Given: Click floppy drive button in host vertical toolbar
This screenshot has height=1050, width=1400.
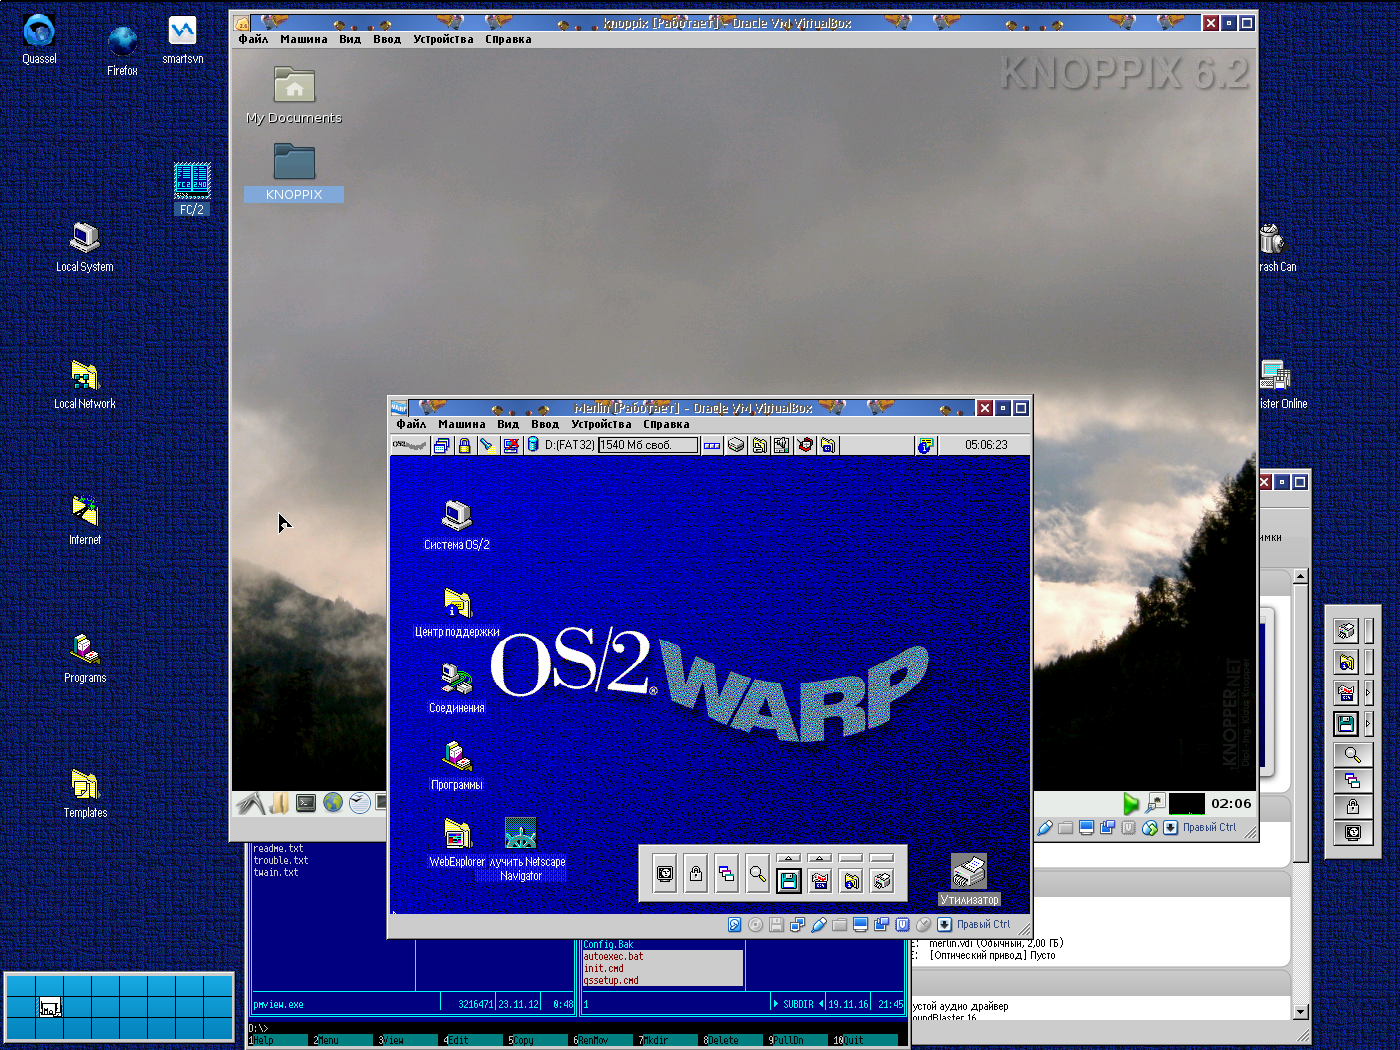Looking at the screenshot, I should pos(1346,723).
